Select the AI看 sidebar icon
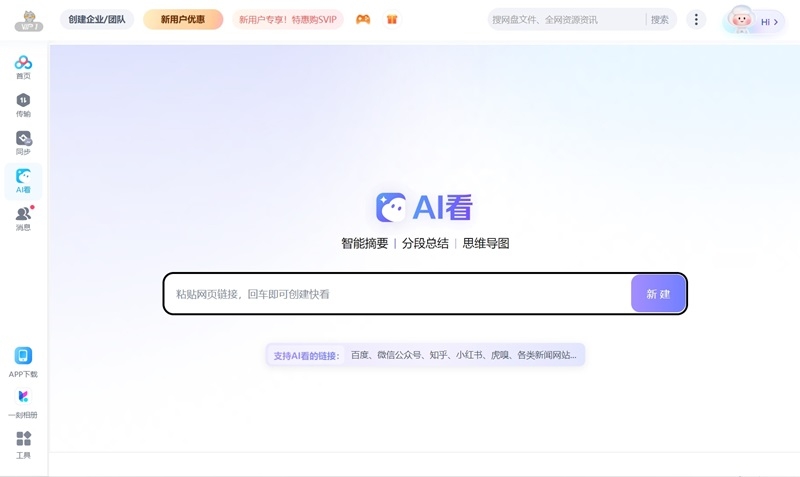This screenshot has width=800, height=477. click(23, 181)
